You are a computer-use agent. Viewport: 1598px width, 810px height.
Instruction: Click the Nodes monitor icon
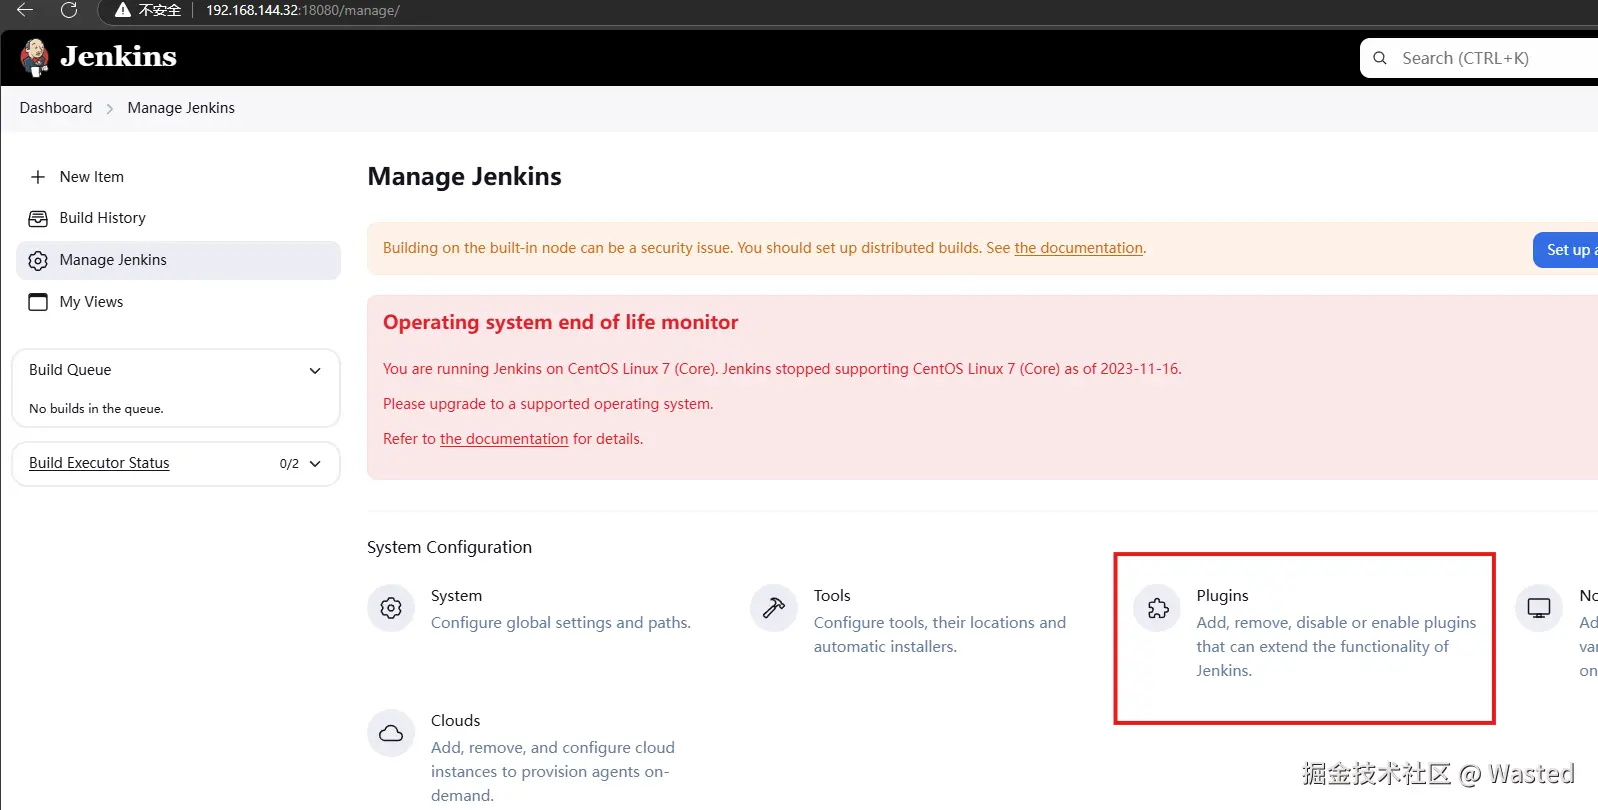click(1539, 608)
